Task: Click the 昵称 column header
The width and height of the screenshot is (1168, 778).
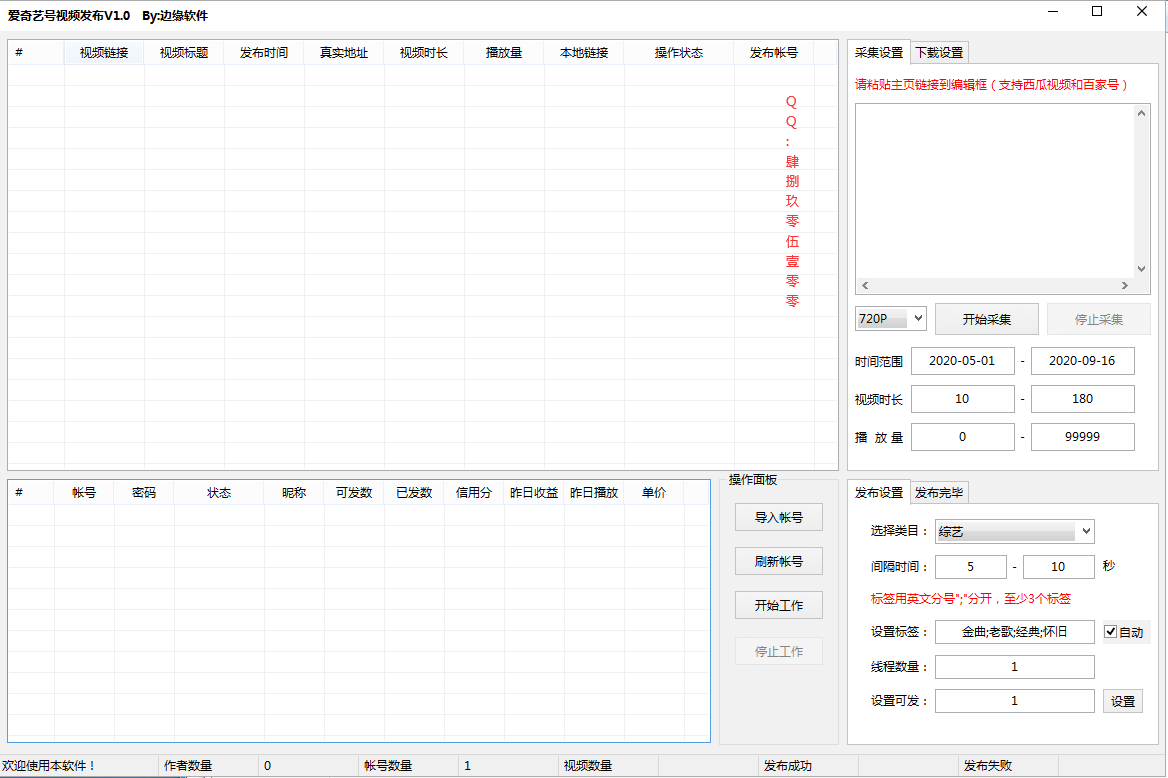Action: point(294,493)
